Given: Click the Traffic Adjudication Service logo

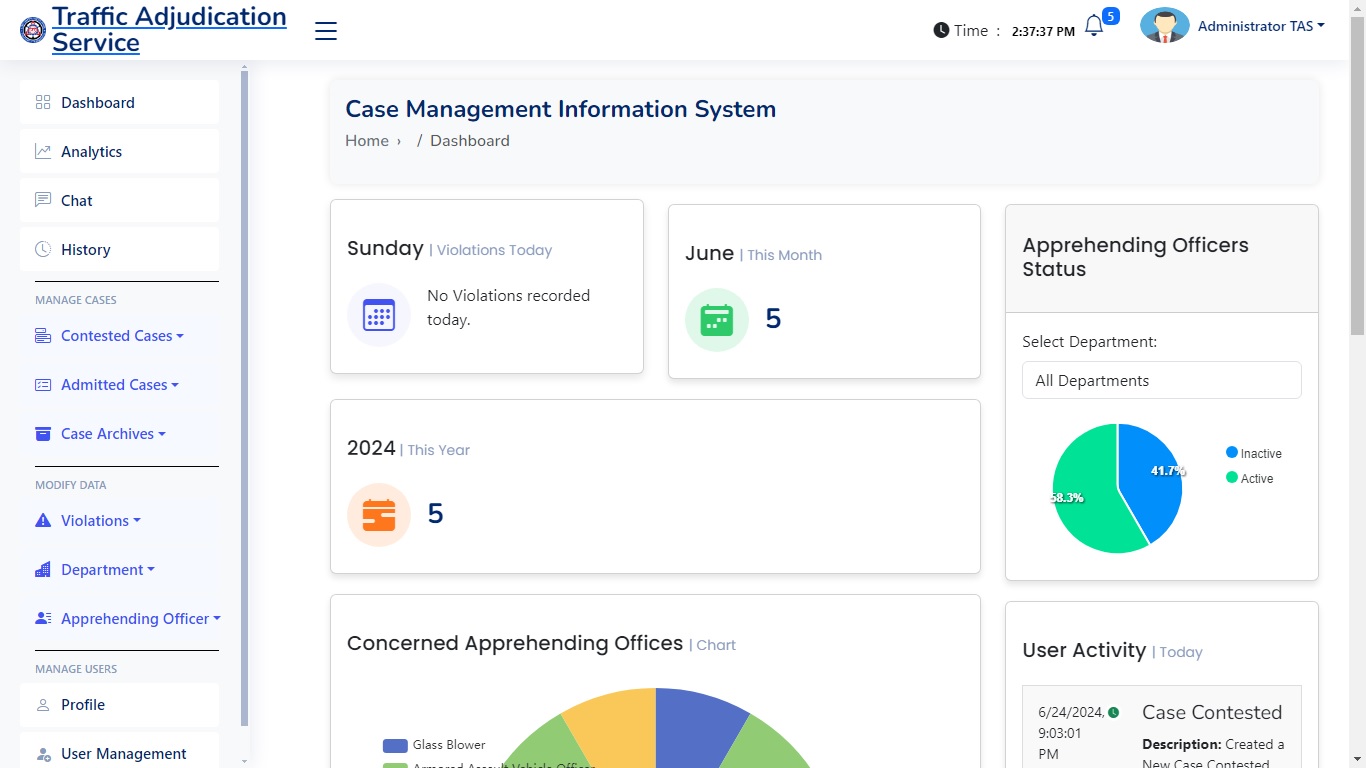Looking at the screenshot, I should (33, 30).
